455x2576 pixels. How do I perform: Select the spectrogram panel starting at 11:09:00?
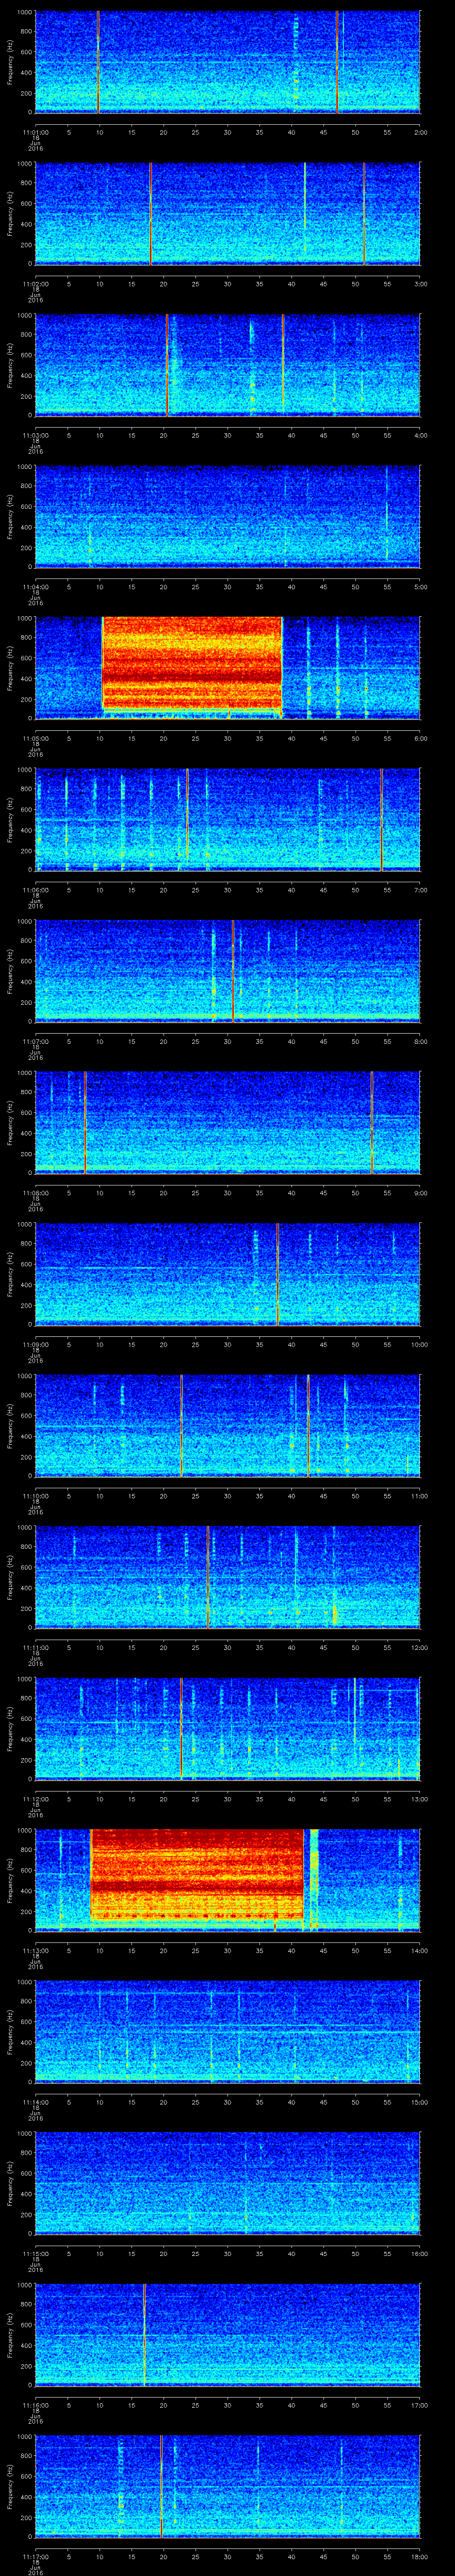[227, 1274]
